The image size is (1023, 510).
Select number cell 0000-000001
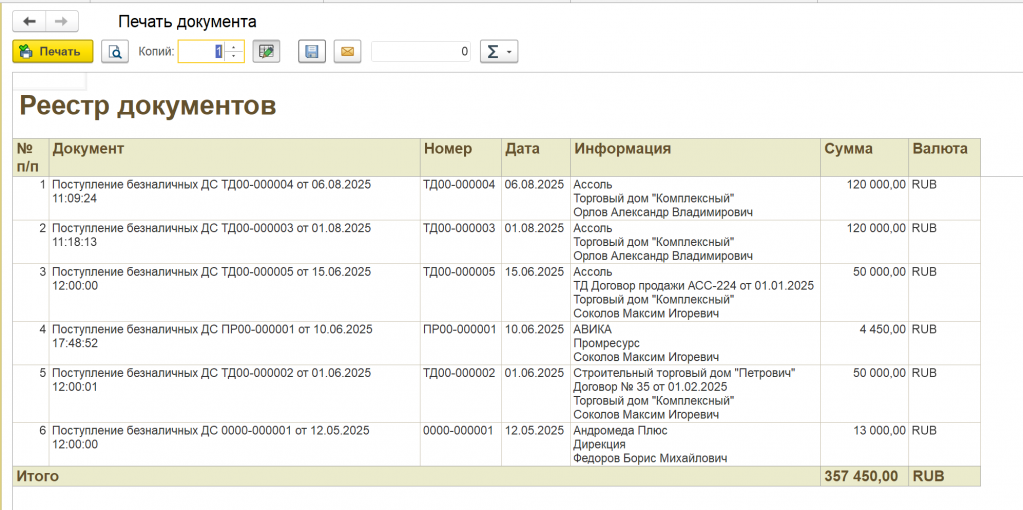pos(461,444)
